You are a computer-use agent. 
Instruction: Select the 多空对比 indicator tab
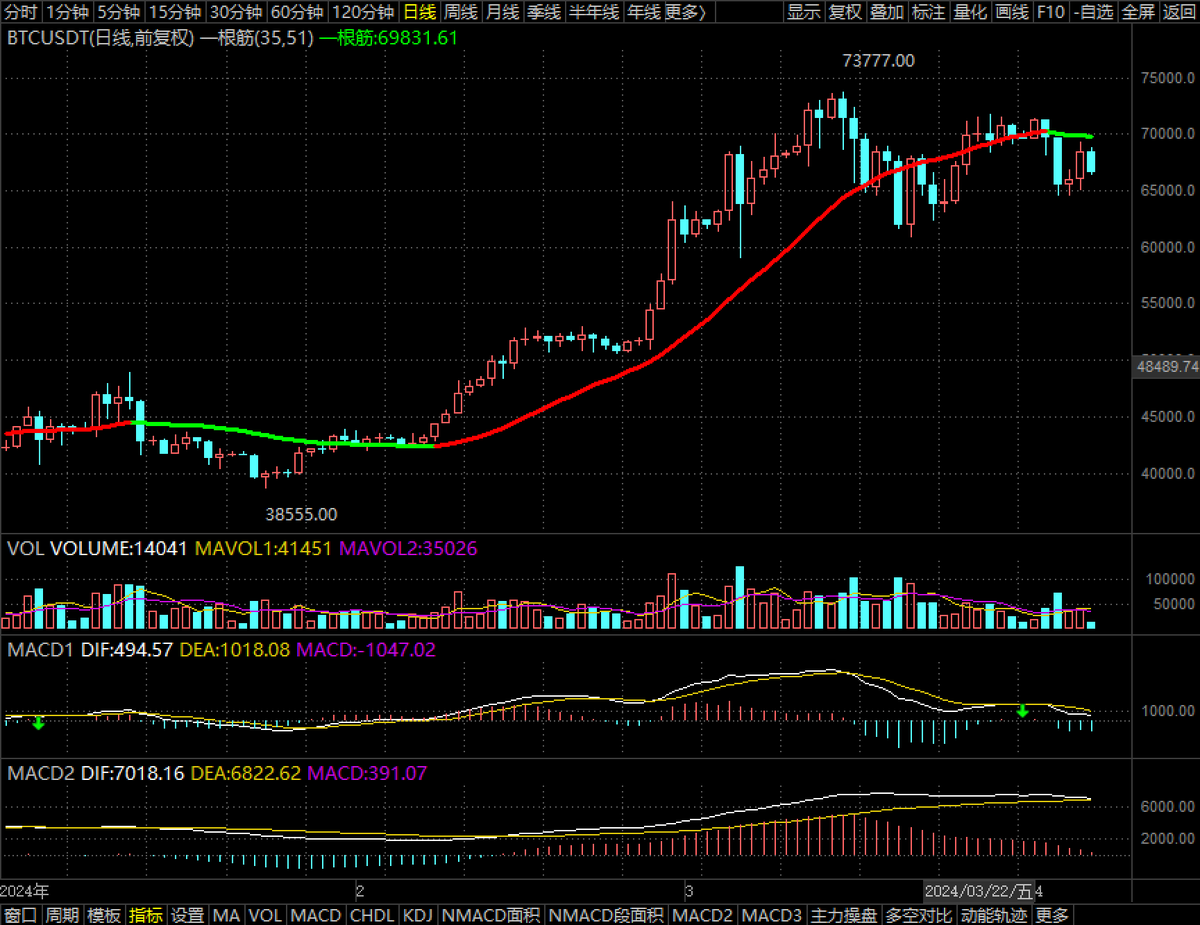tap(920, 915)
